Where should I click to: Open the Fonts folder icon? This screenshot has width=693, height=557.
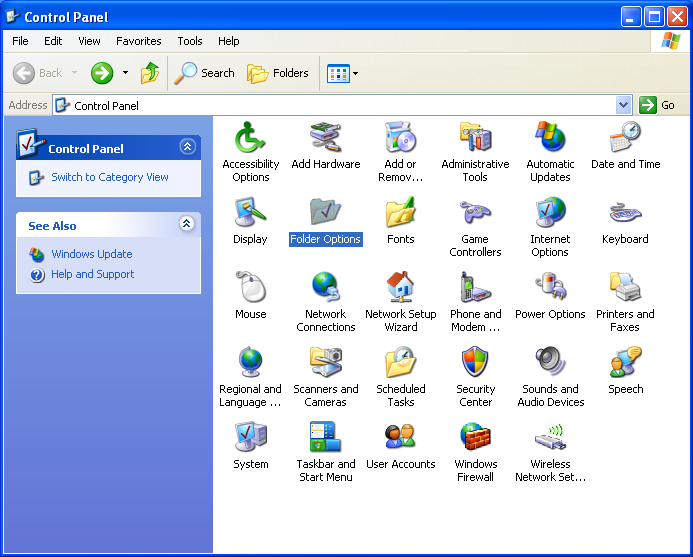(x=400, y=212)
